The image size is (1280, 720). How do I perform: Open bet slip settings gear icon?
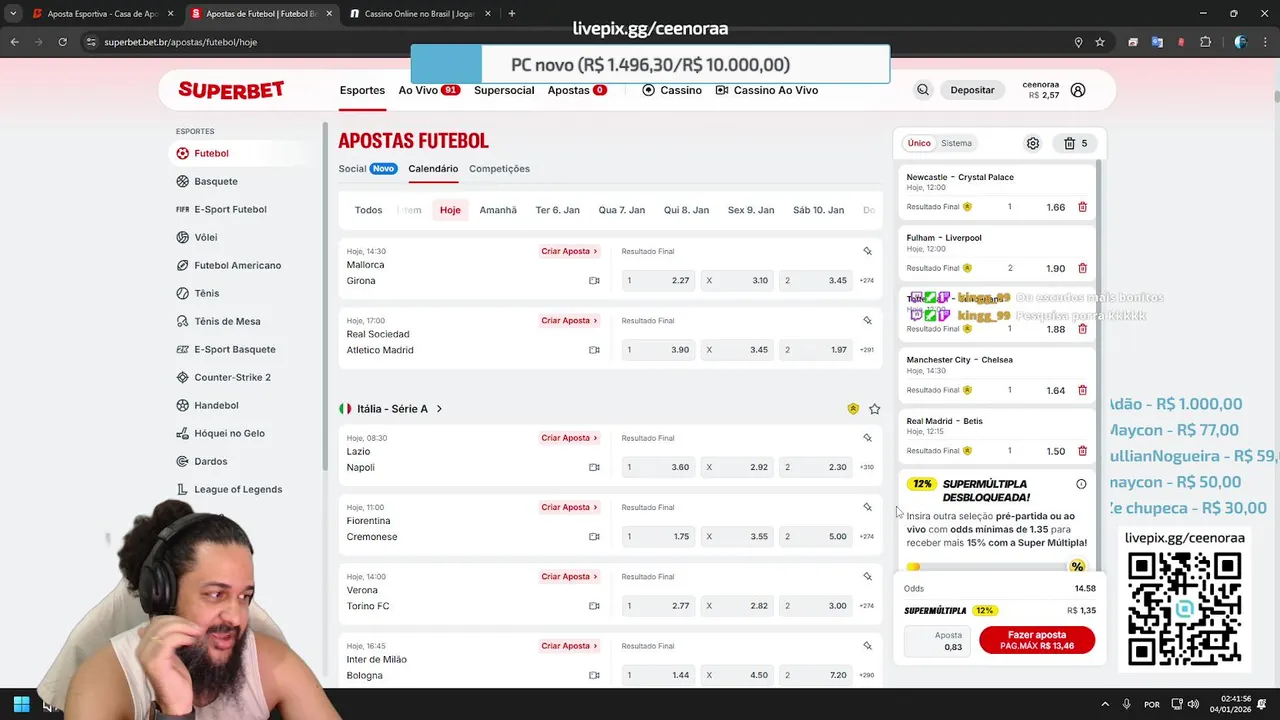coord(1033,143)
